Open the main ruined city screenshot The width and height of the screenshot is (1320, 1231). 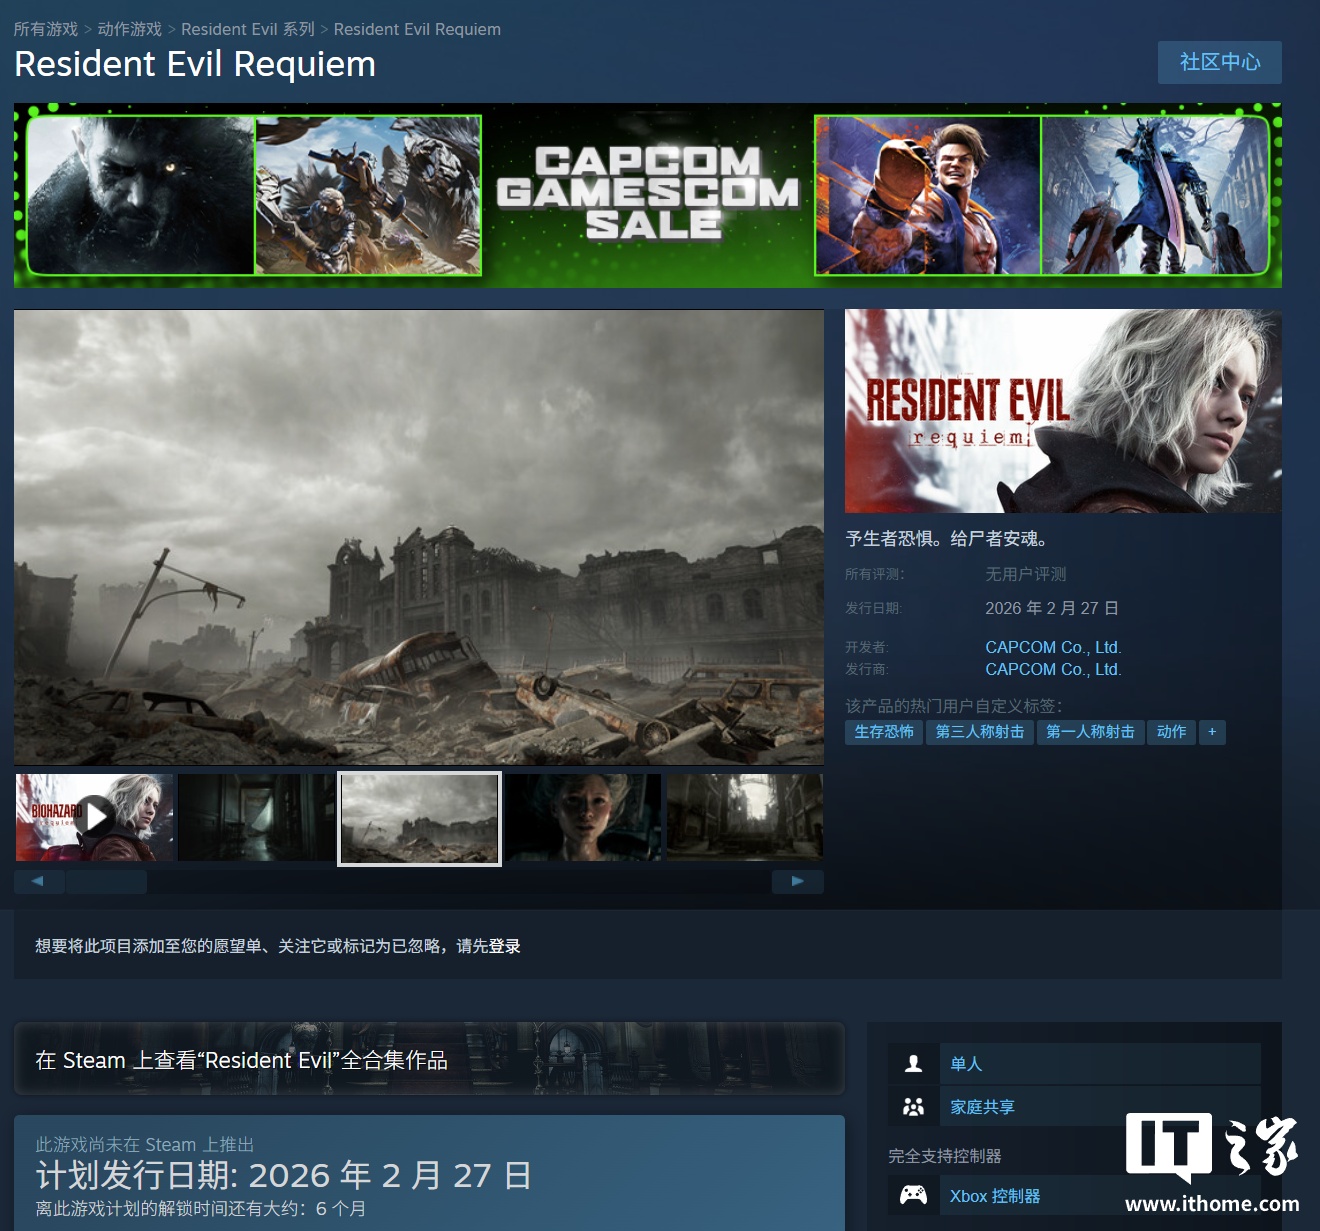click(x=419, y=537)
